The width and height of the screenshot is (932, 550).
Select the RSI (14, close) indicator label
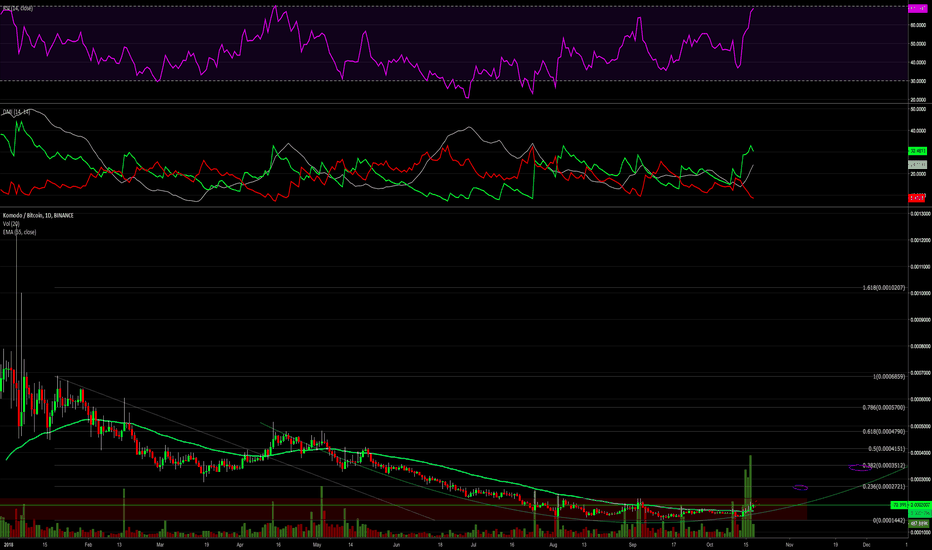[x=17, y=8]
